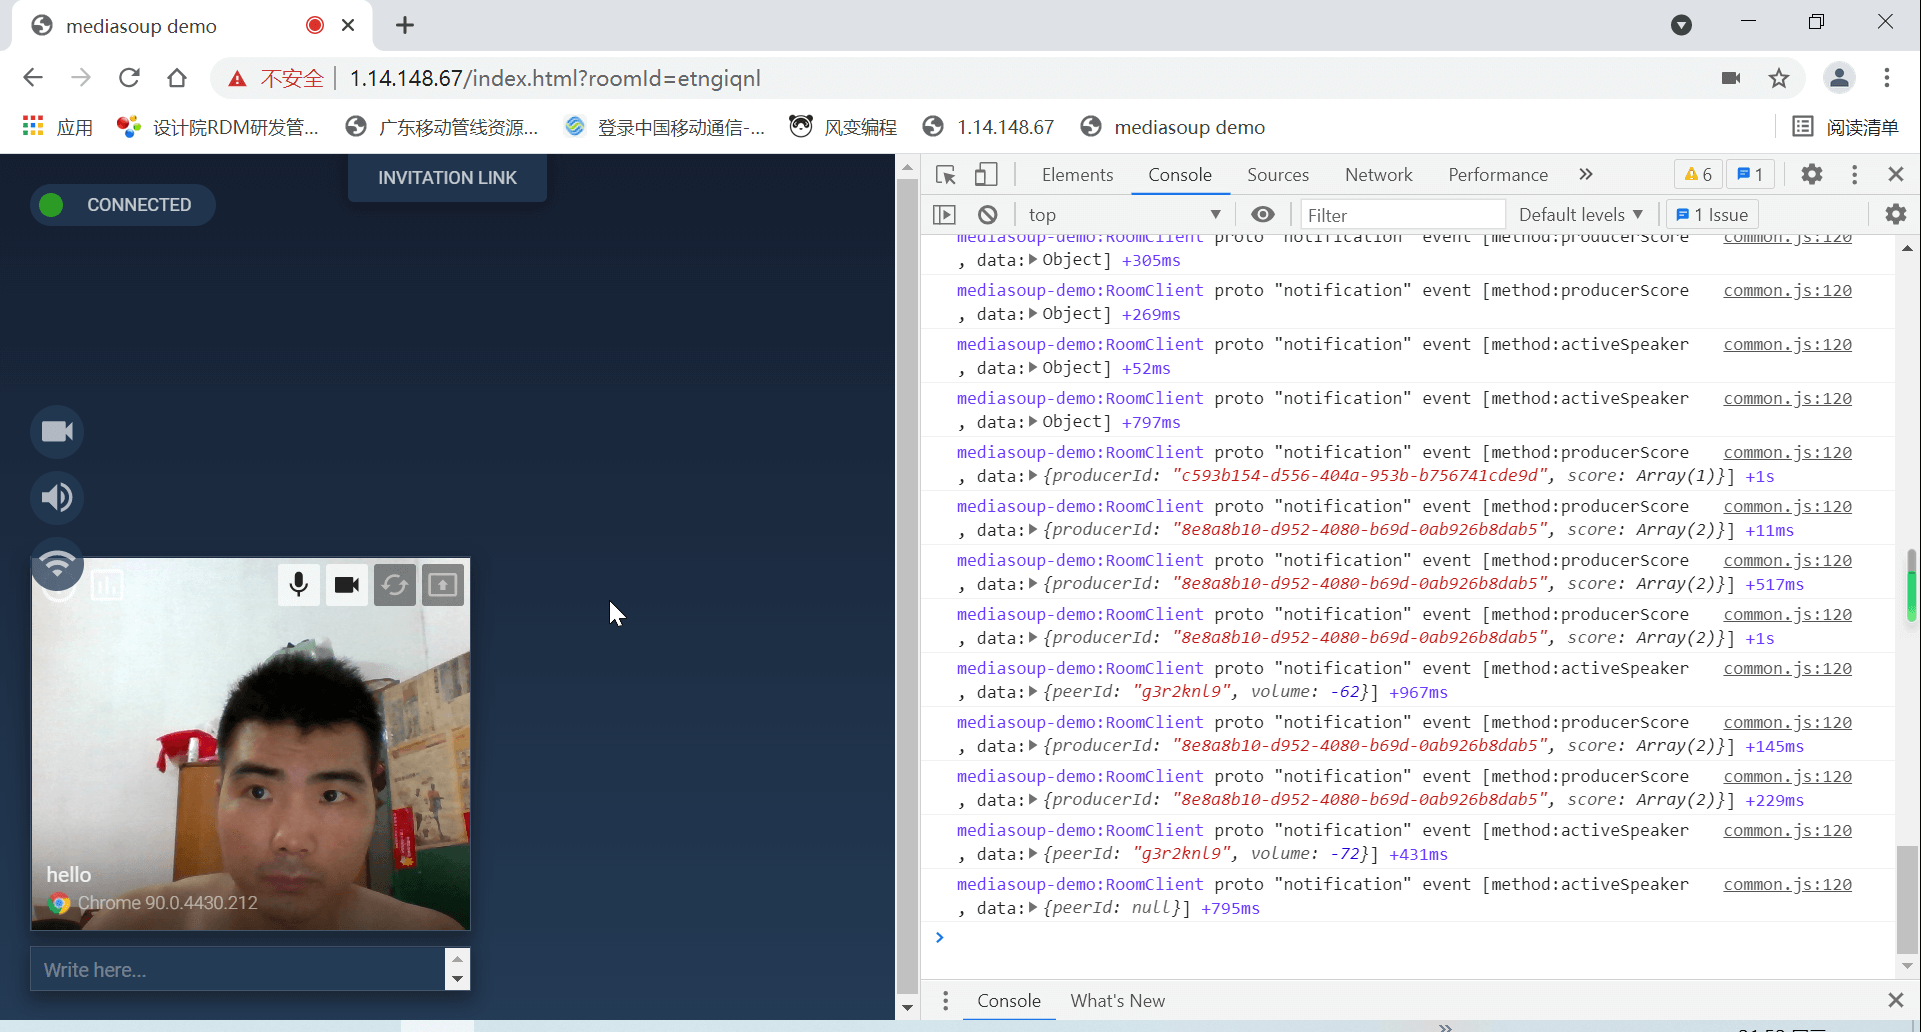
Task: Expand producerId c593b154 data object
Action: 1033,476
